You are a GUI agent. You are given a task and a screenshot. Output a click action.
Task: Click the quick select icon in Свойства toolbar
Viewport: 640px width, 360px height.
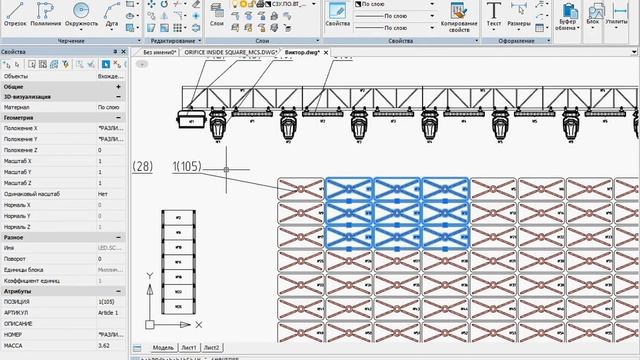click(x=65, y=64)
